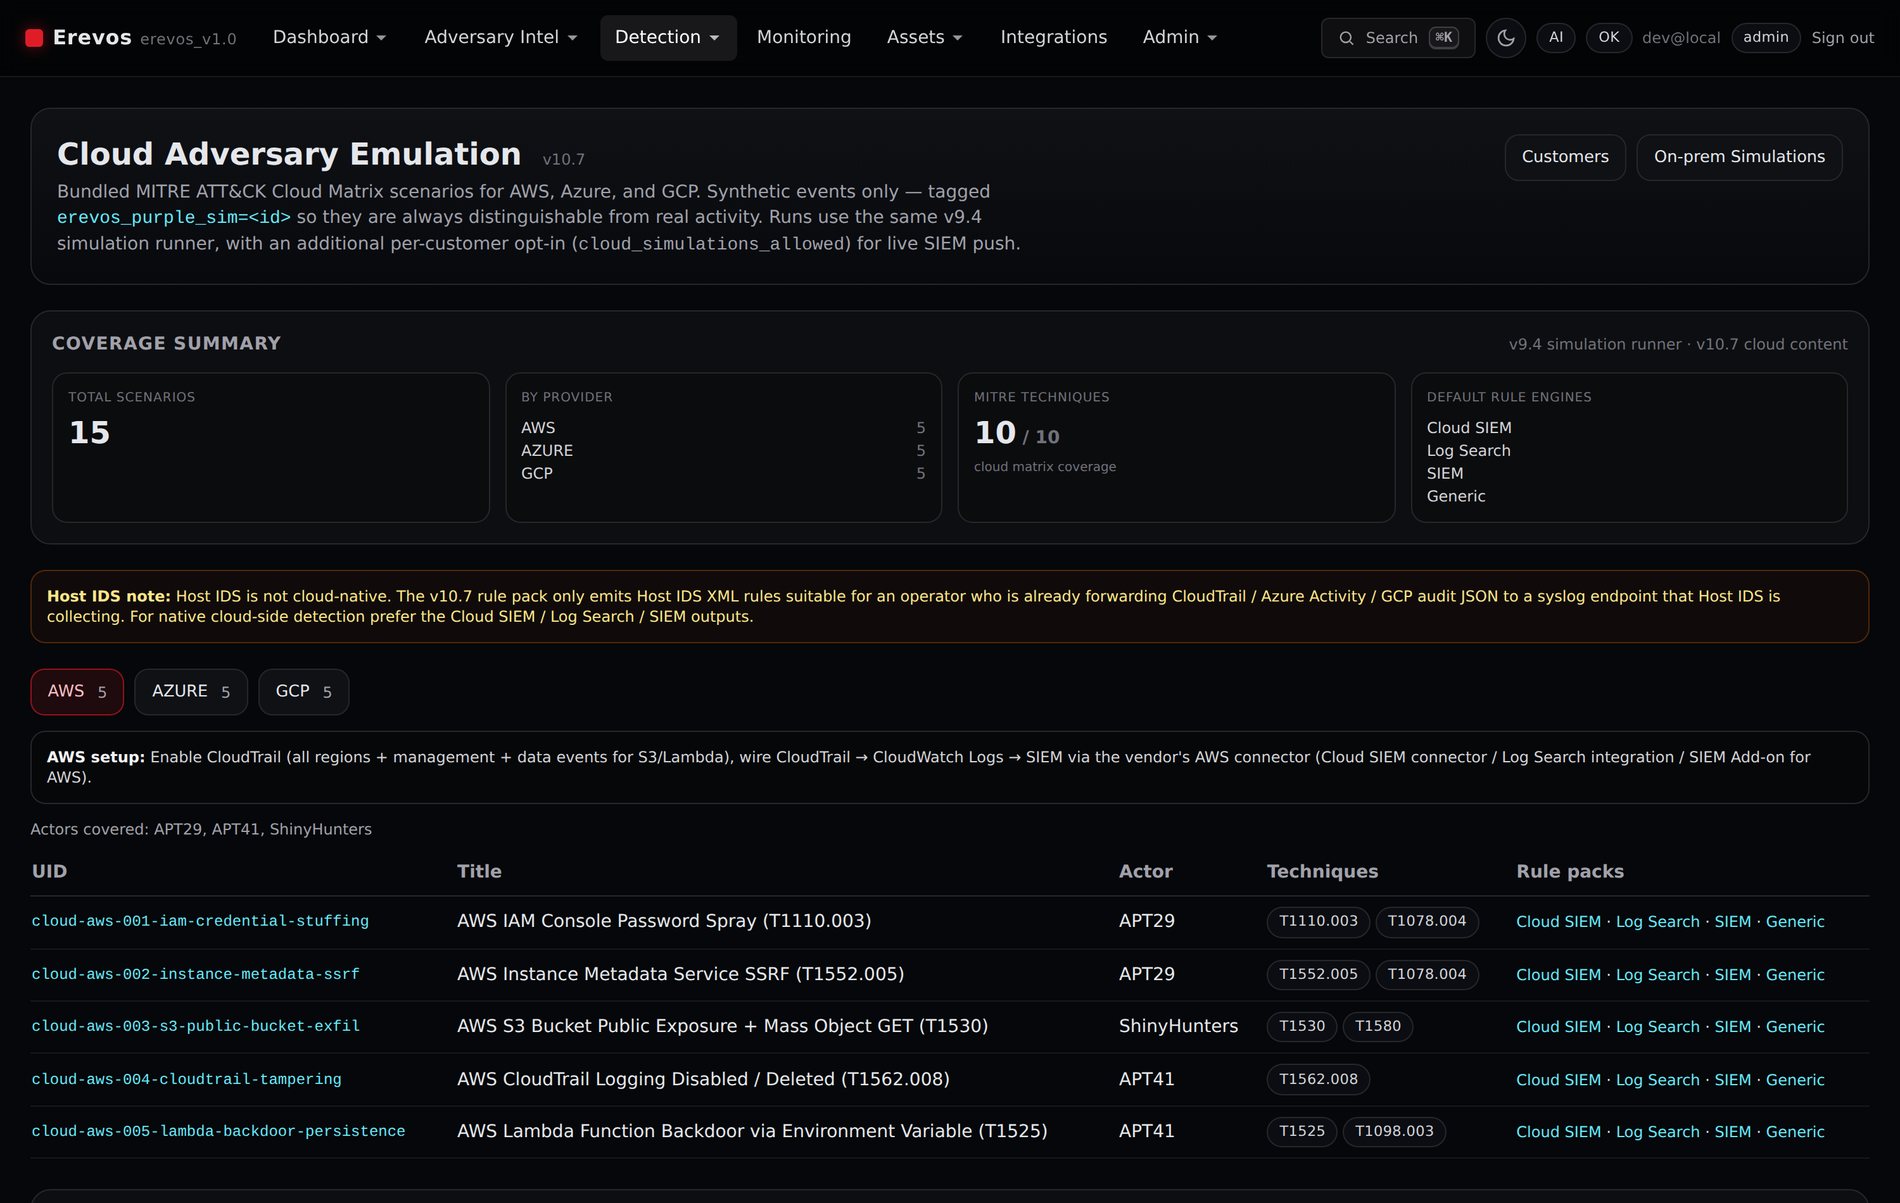Screen dimensions: 1900x1203
Task: Open Cloud SIEM rule pack for password spray
Action: coord(1558,922)
